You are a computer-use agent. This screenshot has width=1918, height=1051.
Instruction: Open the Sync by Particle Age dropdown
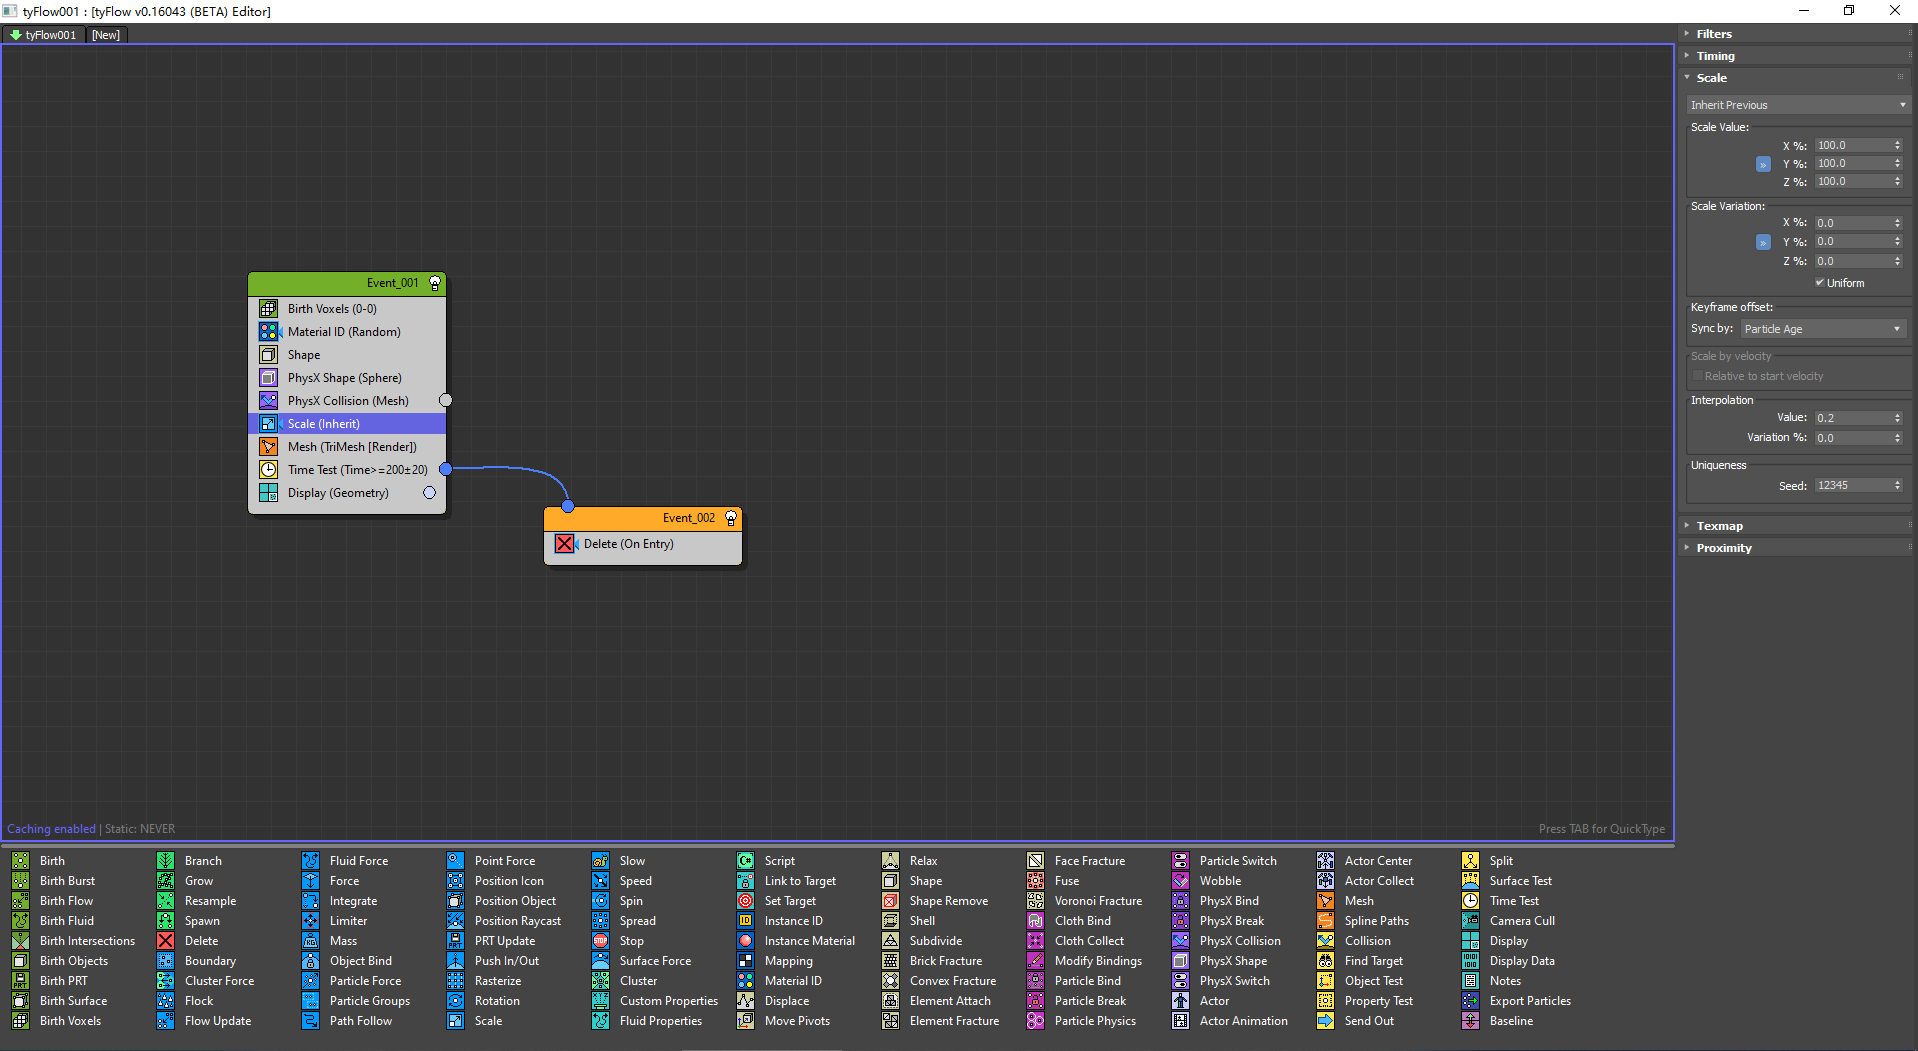click(1822, 329)
